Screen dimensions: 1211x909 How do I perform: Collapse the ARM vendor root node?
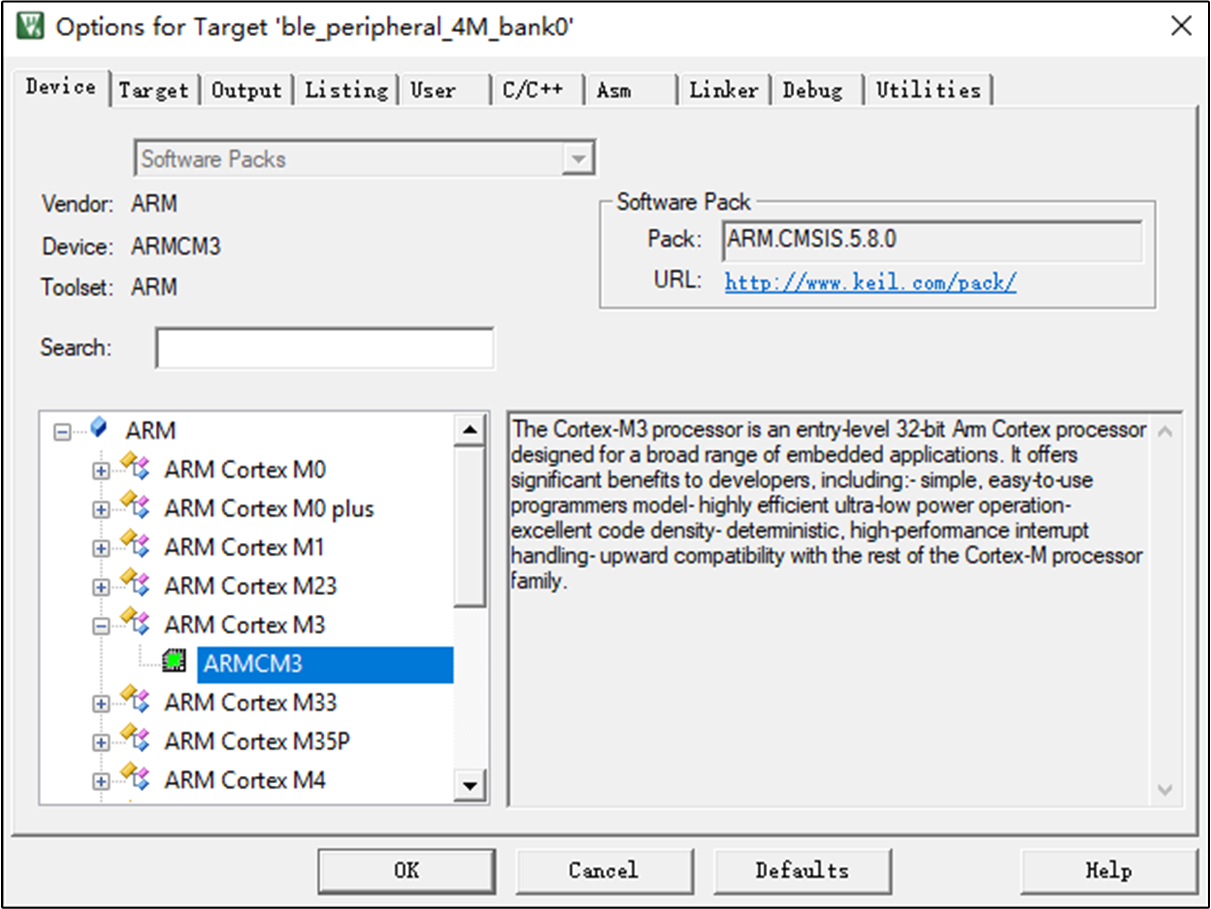click(63, 432)
